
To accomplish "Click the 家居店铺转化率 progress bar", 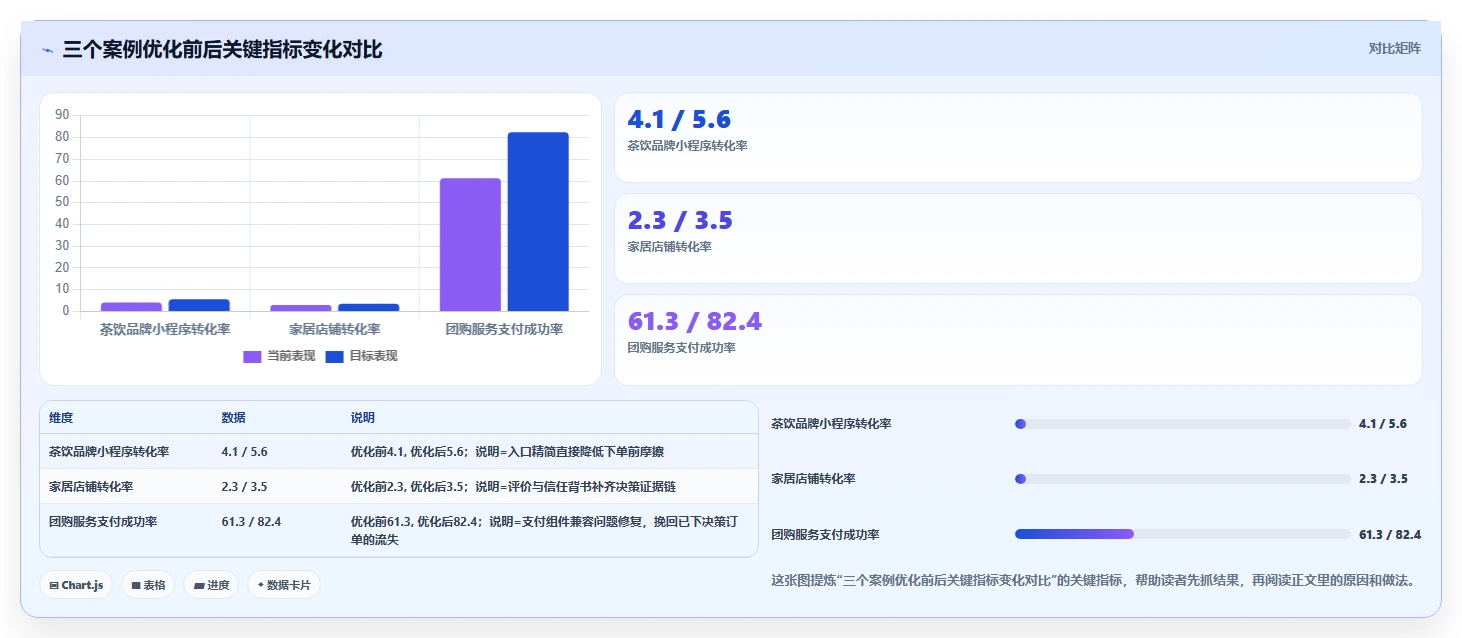I will pyautogui.click(x=1182, y=479).
